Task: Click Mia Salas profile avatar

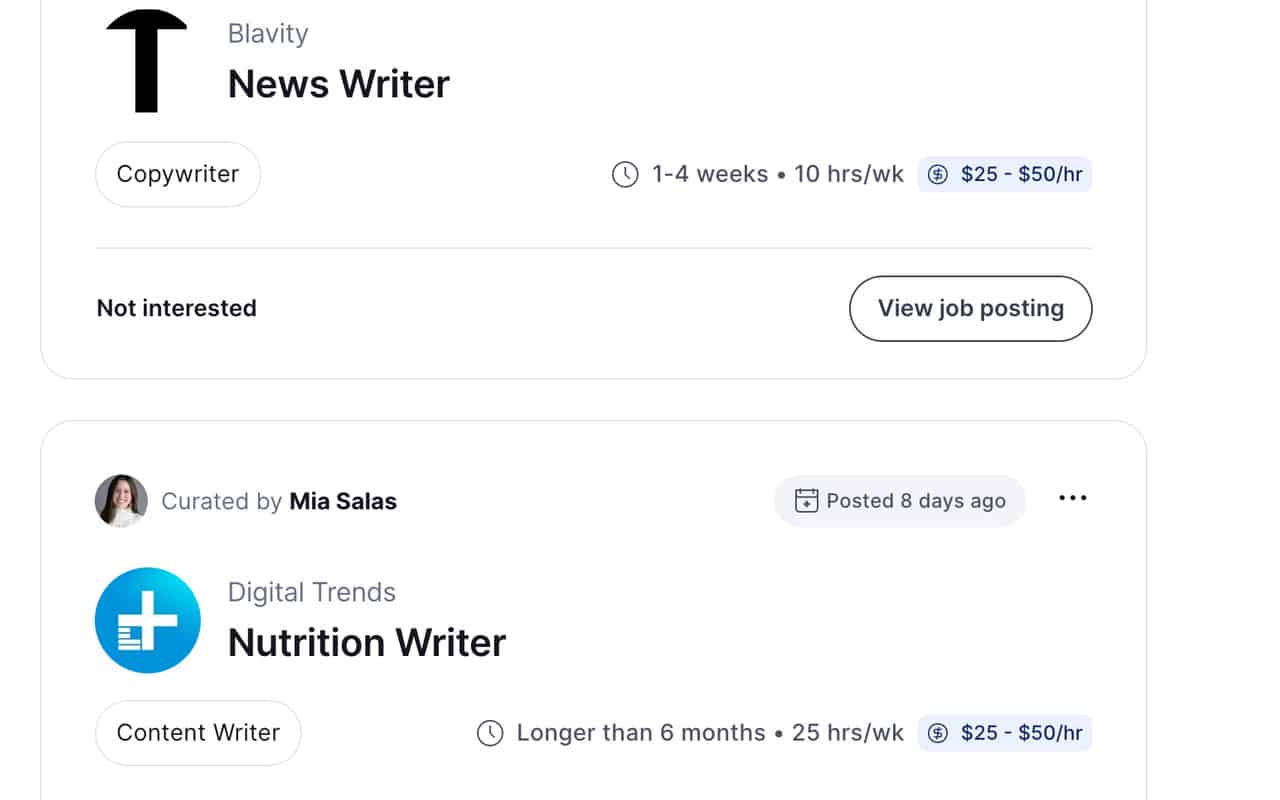Action: [x=121, y=501]
